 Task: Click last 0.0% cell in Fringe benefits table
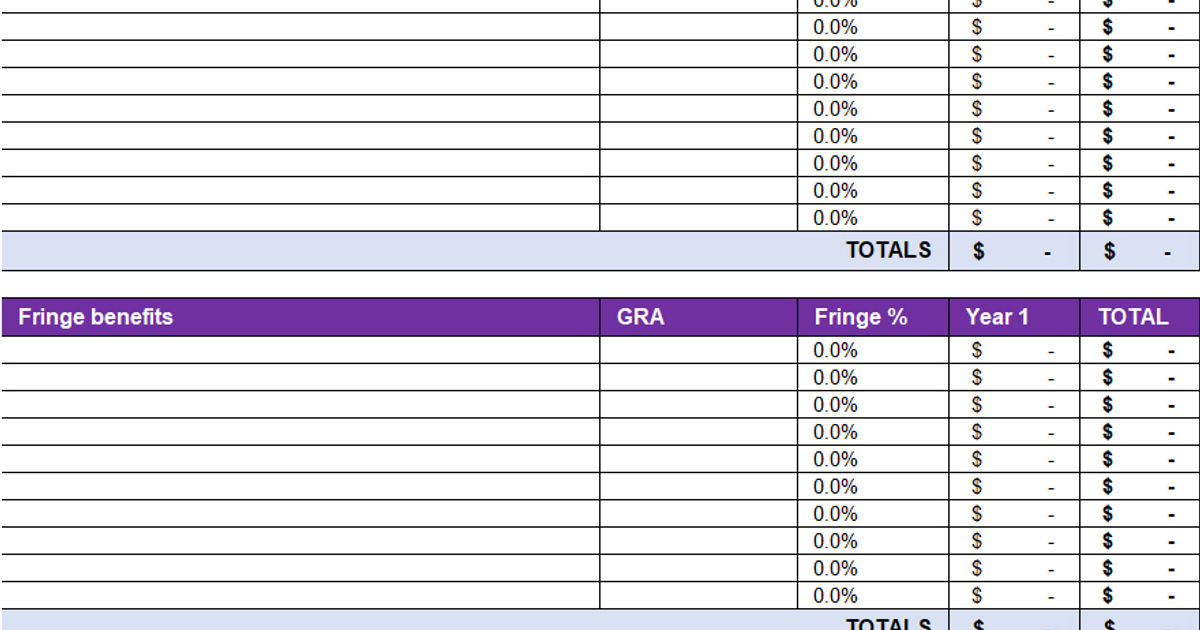click(x=873, y=596)
